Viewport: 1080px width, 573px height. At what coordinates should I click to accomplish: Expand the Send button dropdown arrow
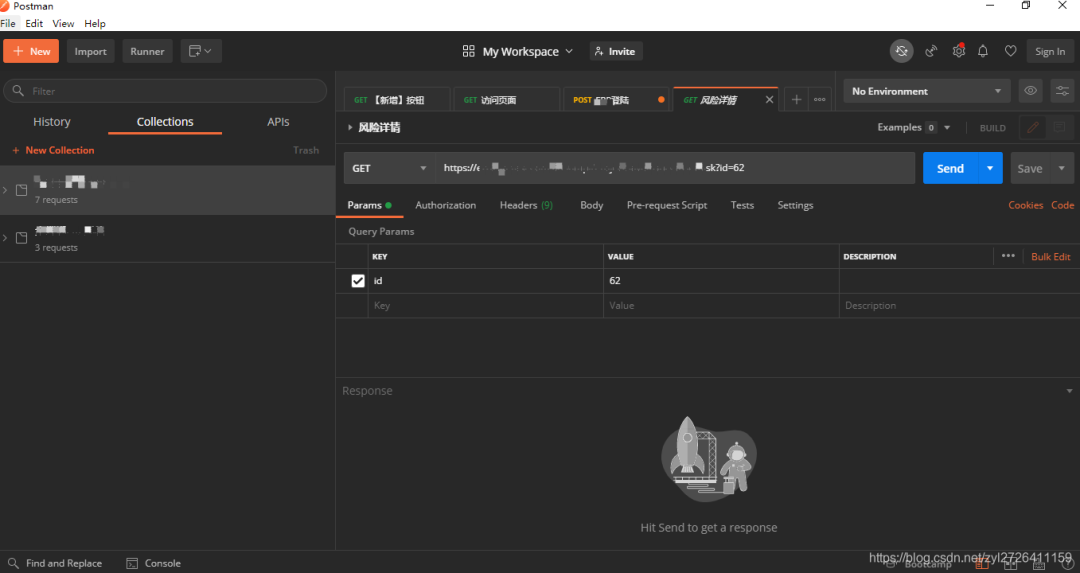(x=990, y=168)
